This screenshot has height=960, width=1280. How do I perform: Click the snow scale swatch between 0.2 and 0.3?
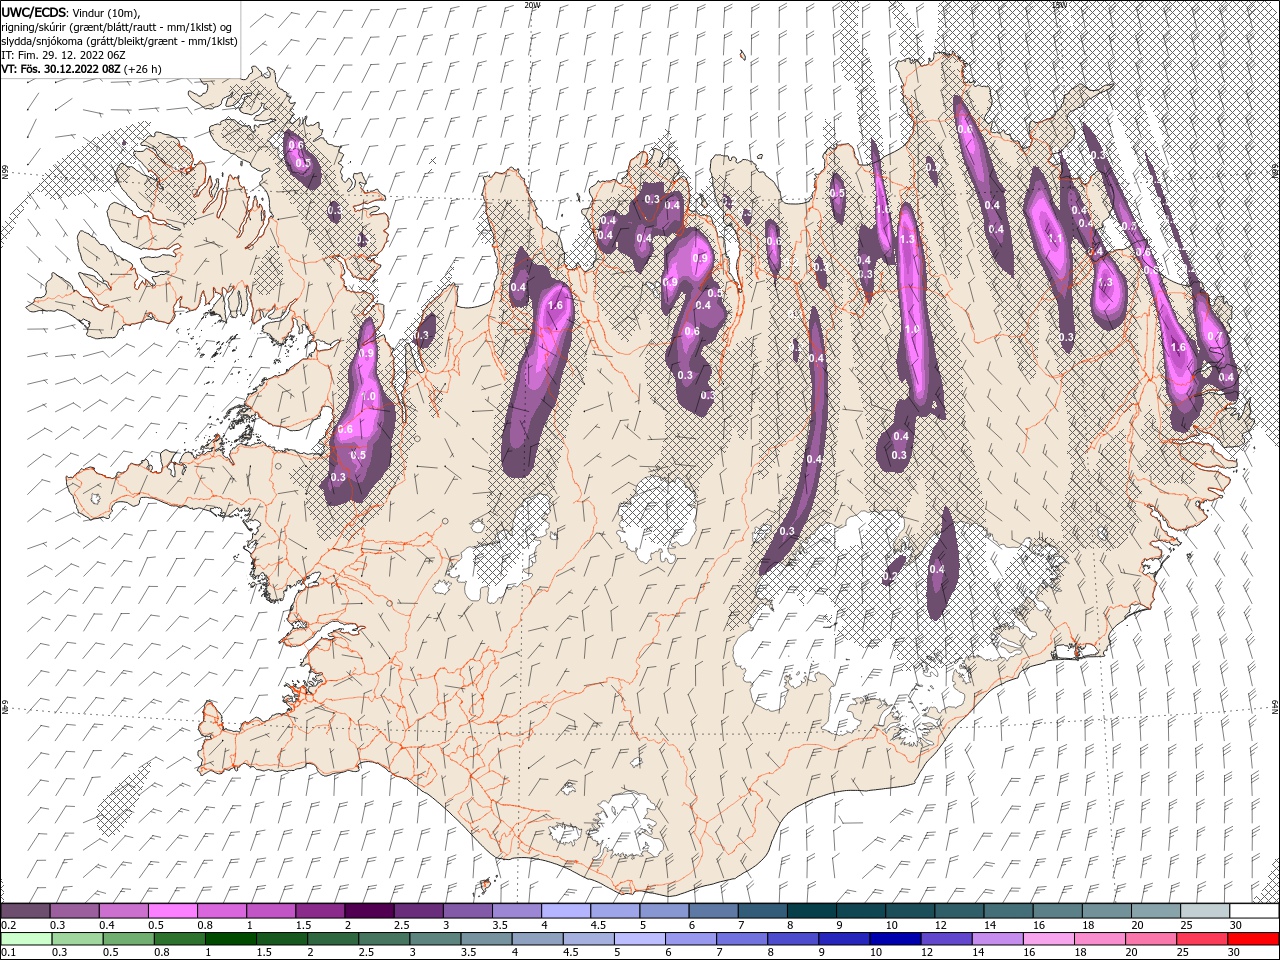coord(26,910)
